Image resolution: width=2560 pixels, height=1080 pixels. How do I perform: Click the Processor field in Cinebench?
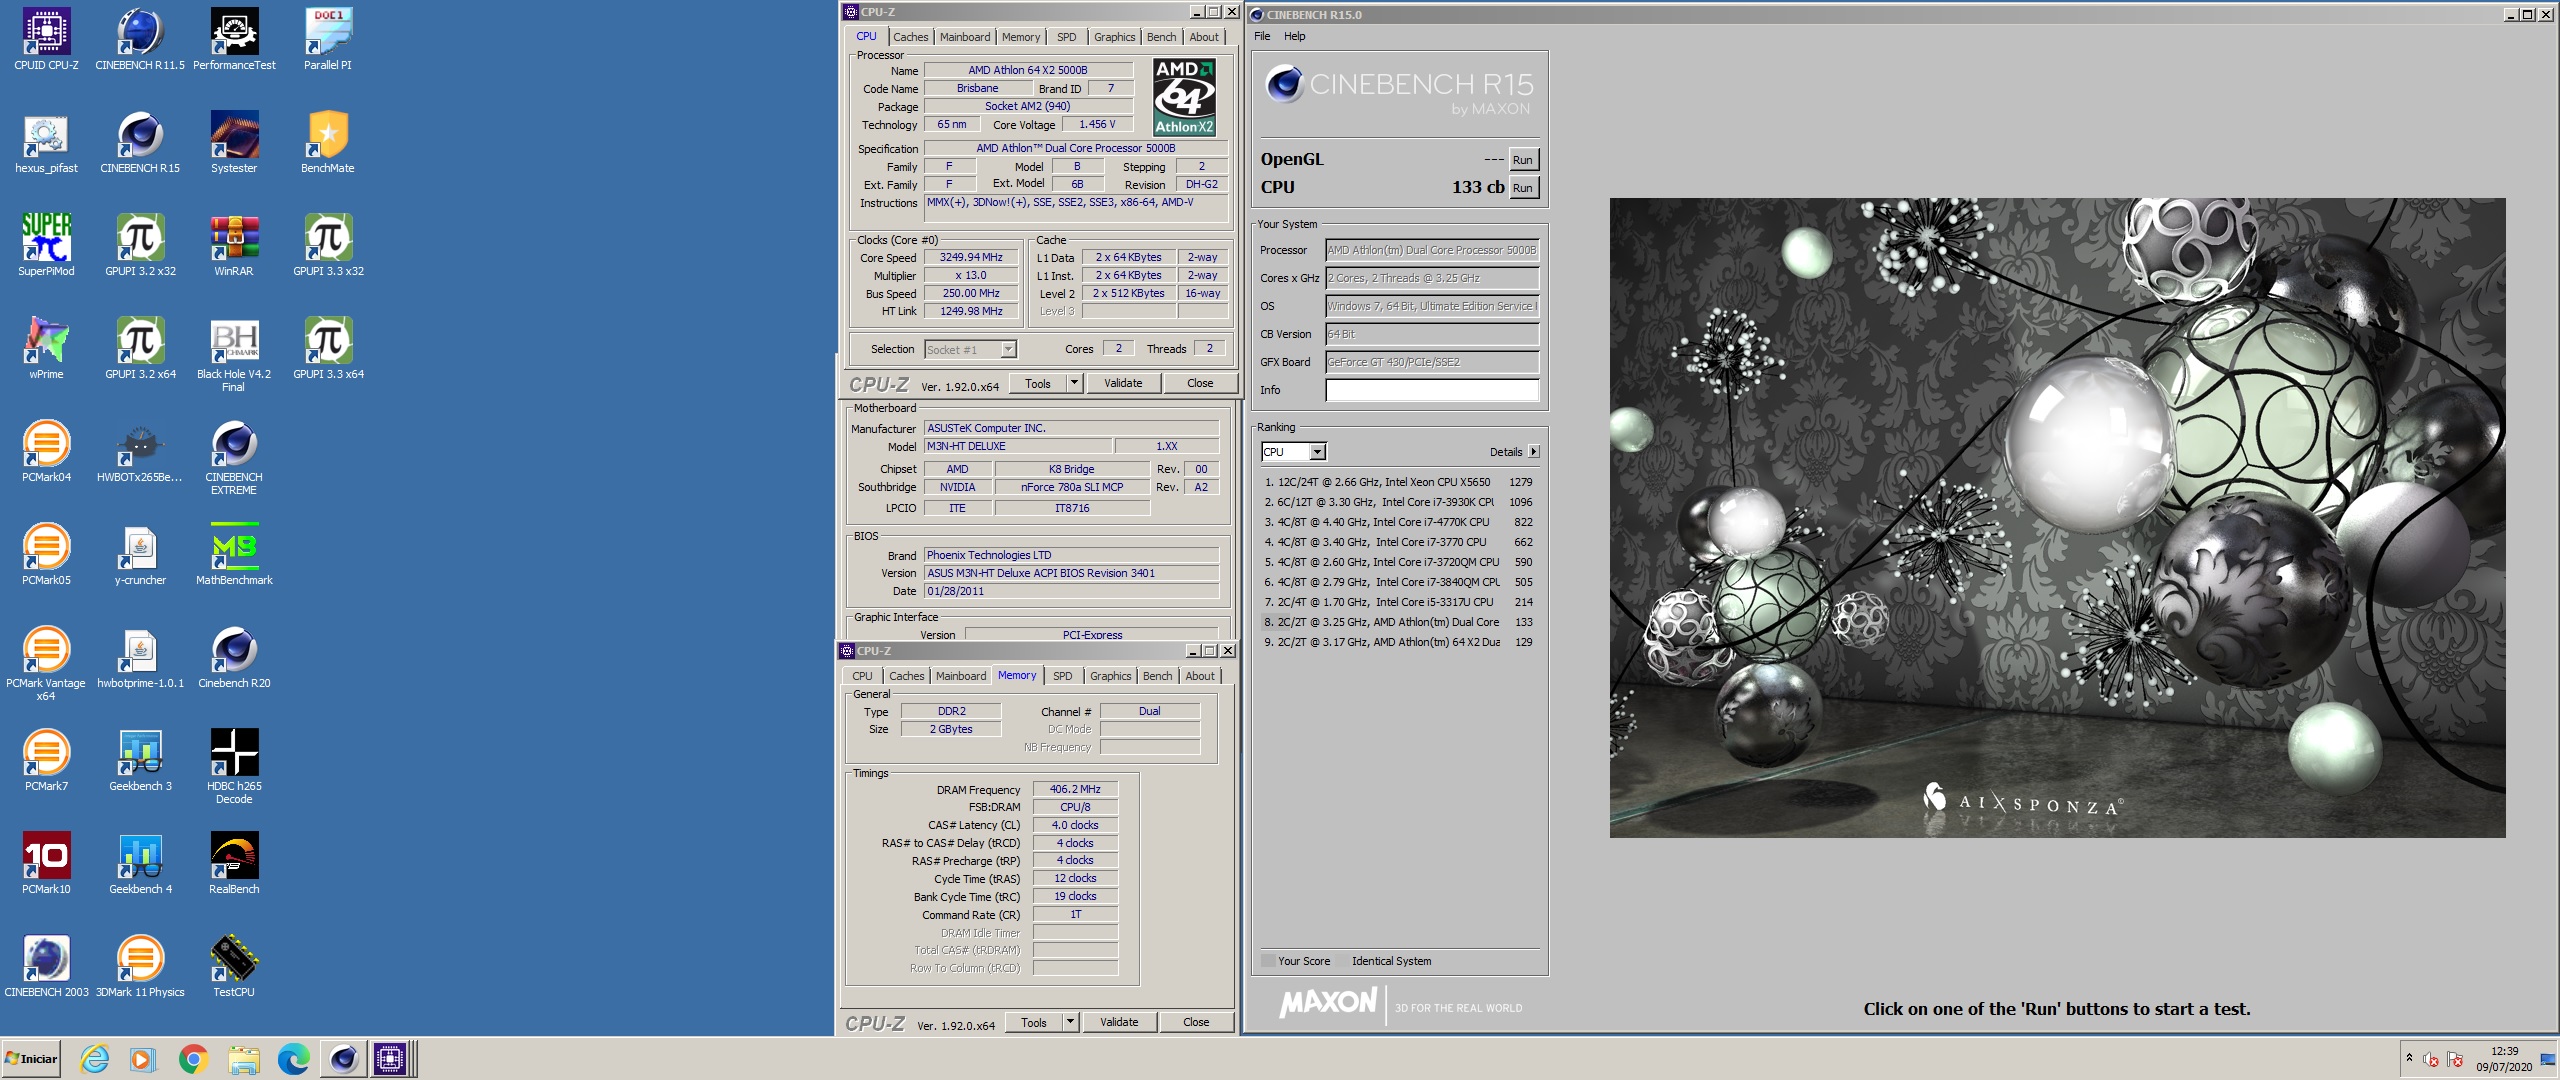coord(1432,250)
